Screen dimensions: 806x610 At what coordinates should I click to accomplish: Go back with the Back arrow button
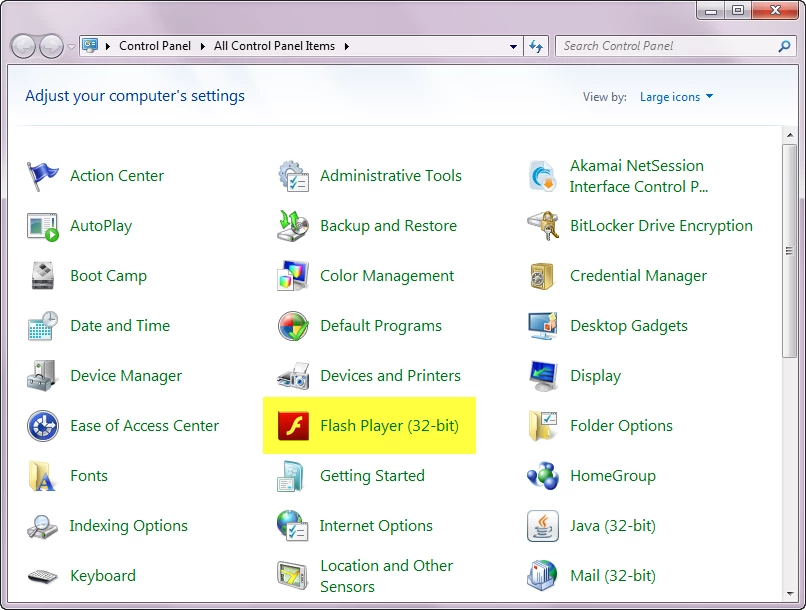pos(23,46)
